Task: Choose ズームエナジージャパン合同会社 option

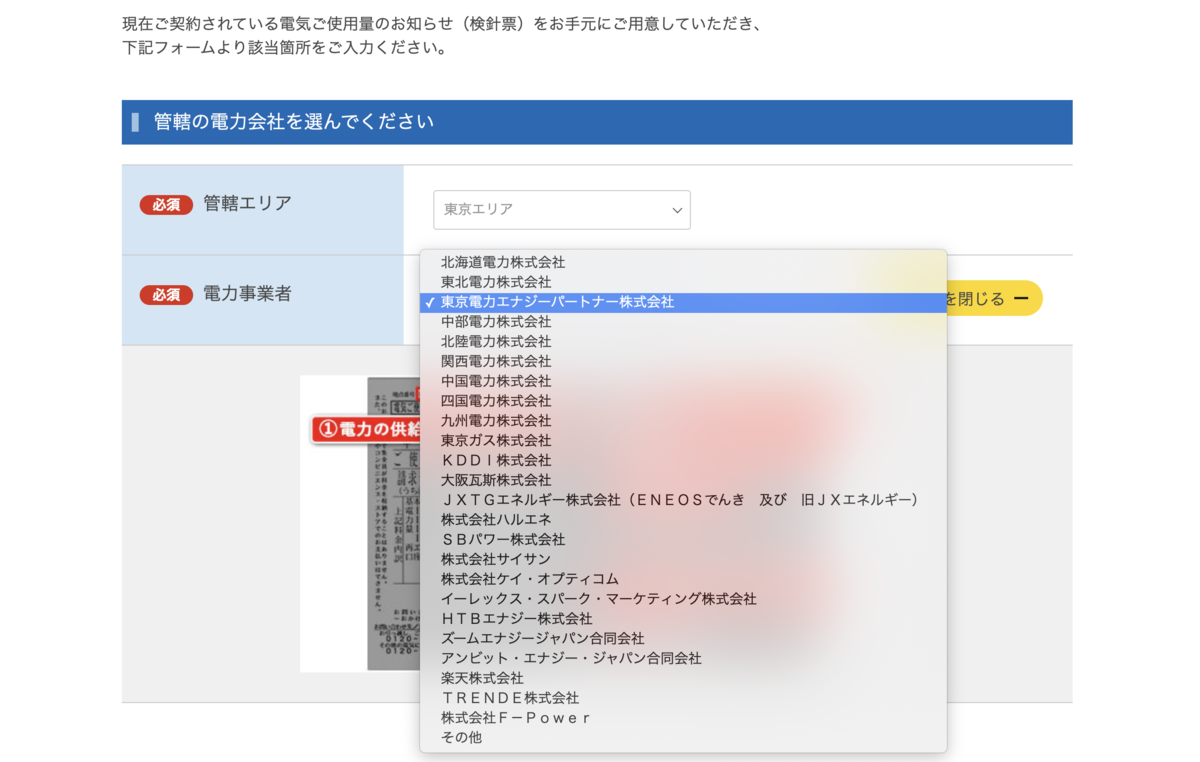Action: coord(683,639)
